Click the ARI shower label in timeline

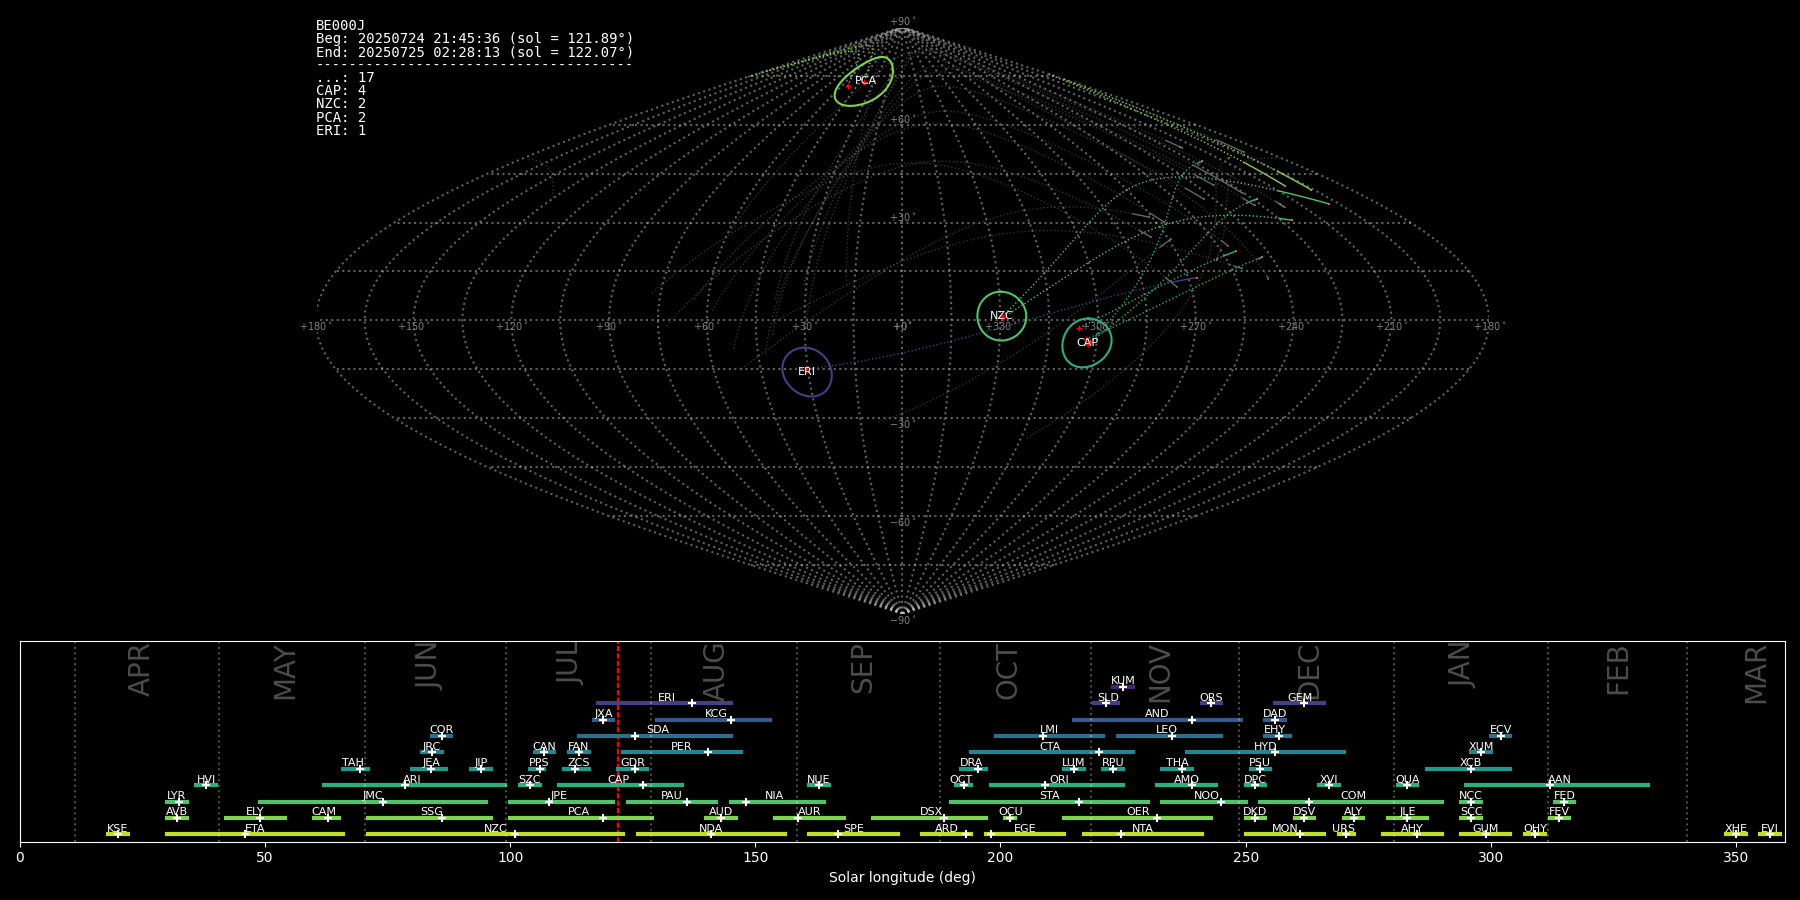point(412,780)
